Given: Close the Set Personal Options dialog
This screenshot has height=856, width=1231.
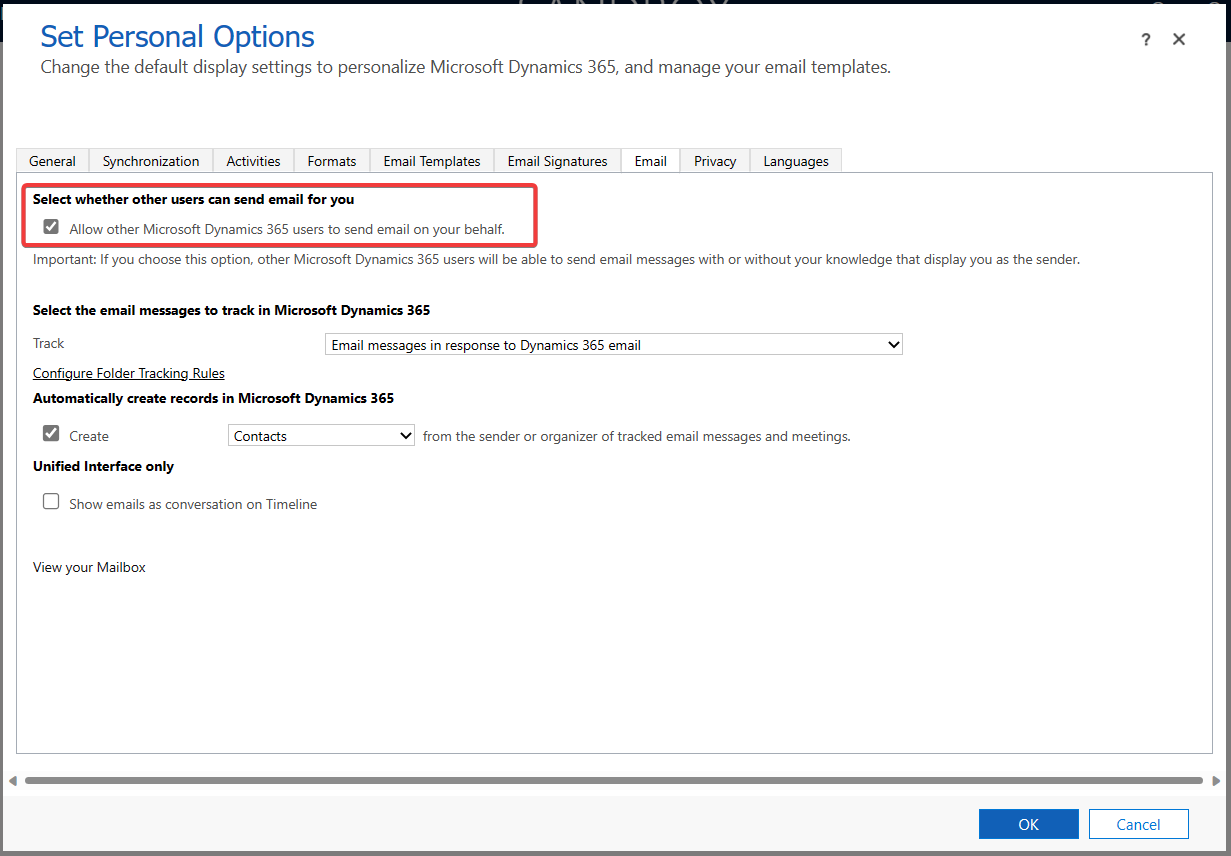Looking at the screenshot, I should click(1179, 40).
